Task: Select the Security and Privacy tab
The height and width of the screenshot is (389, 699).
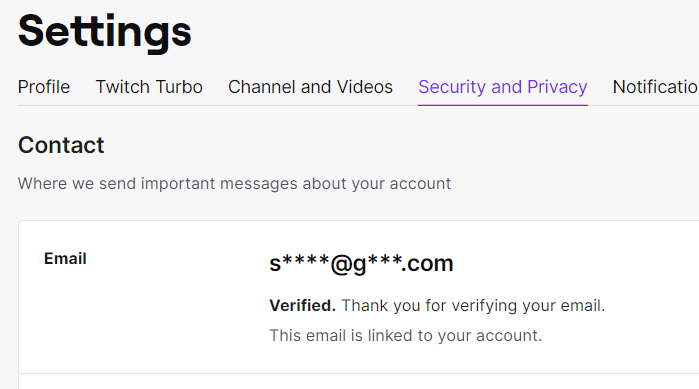Action: point(502,87)
